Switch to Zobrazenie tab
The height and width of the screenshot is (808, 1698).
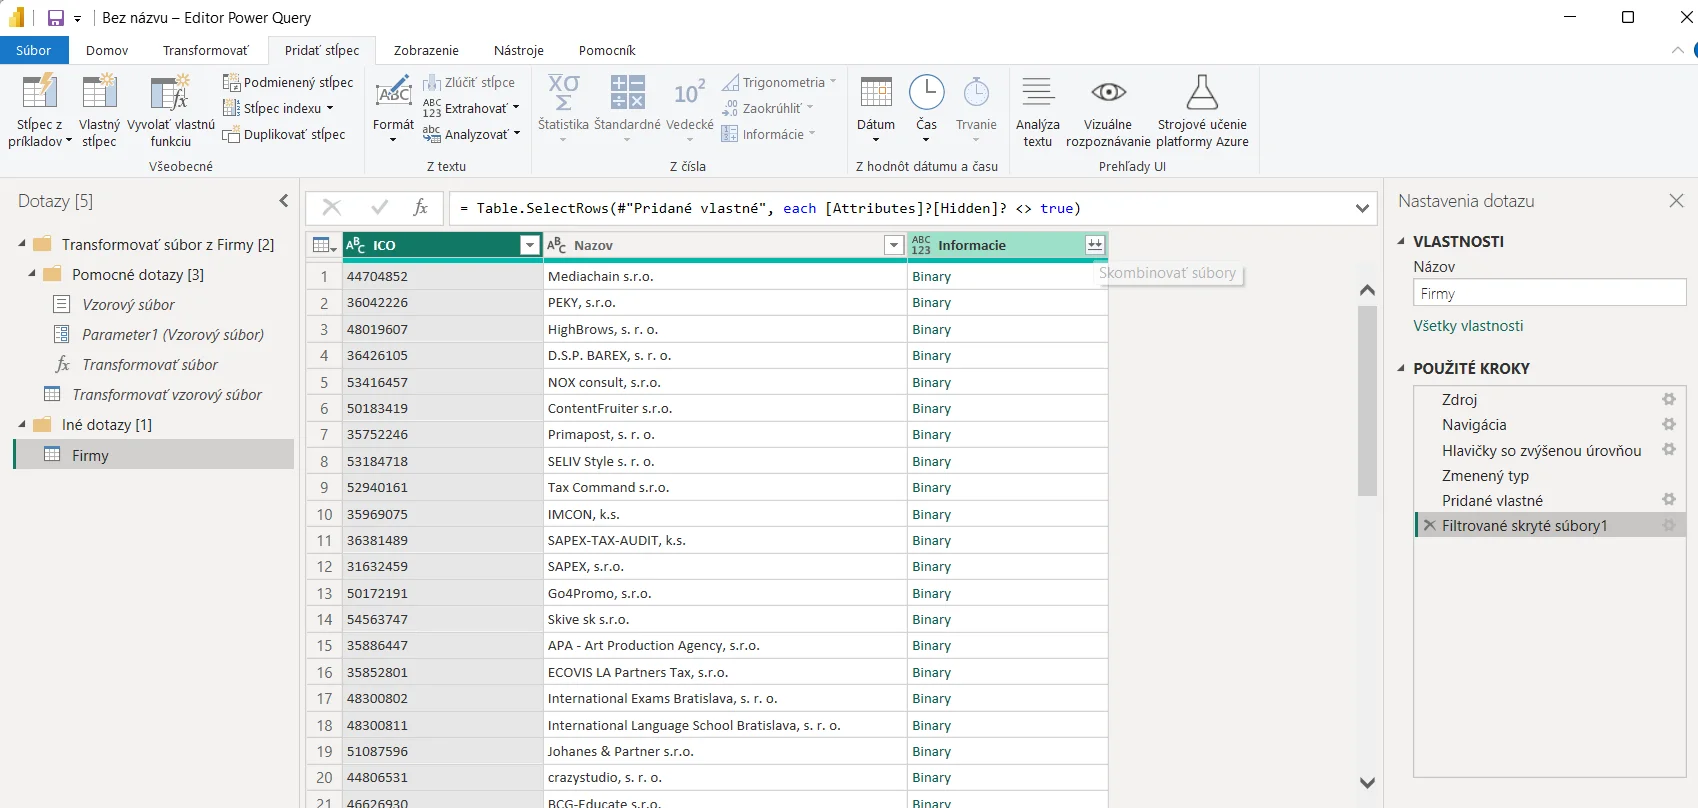coord(426,50)
